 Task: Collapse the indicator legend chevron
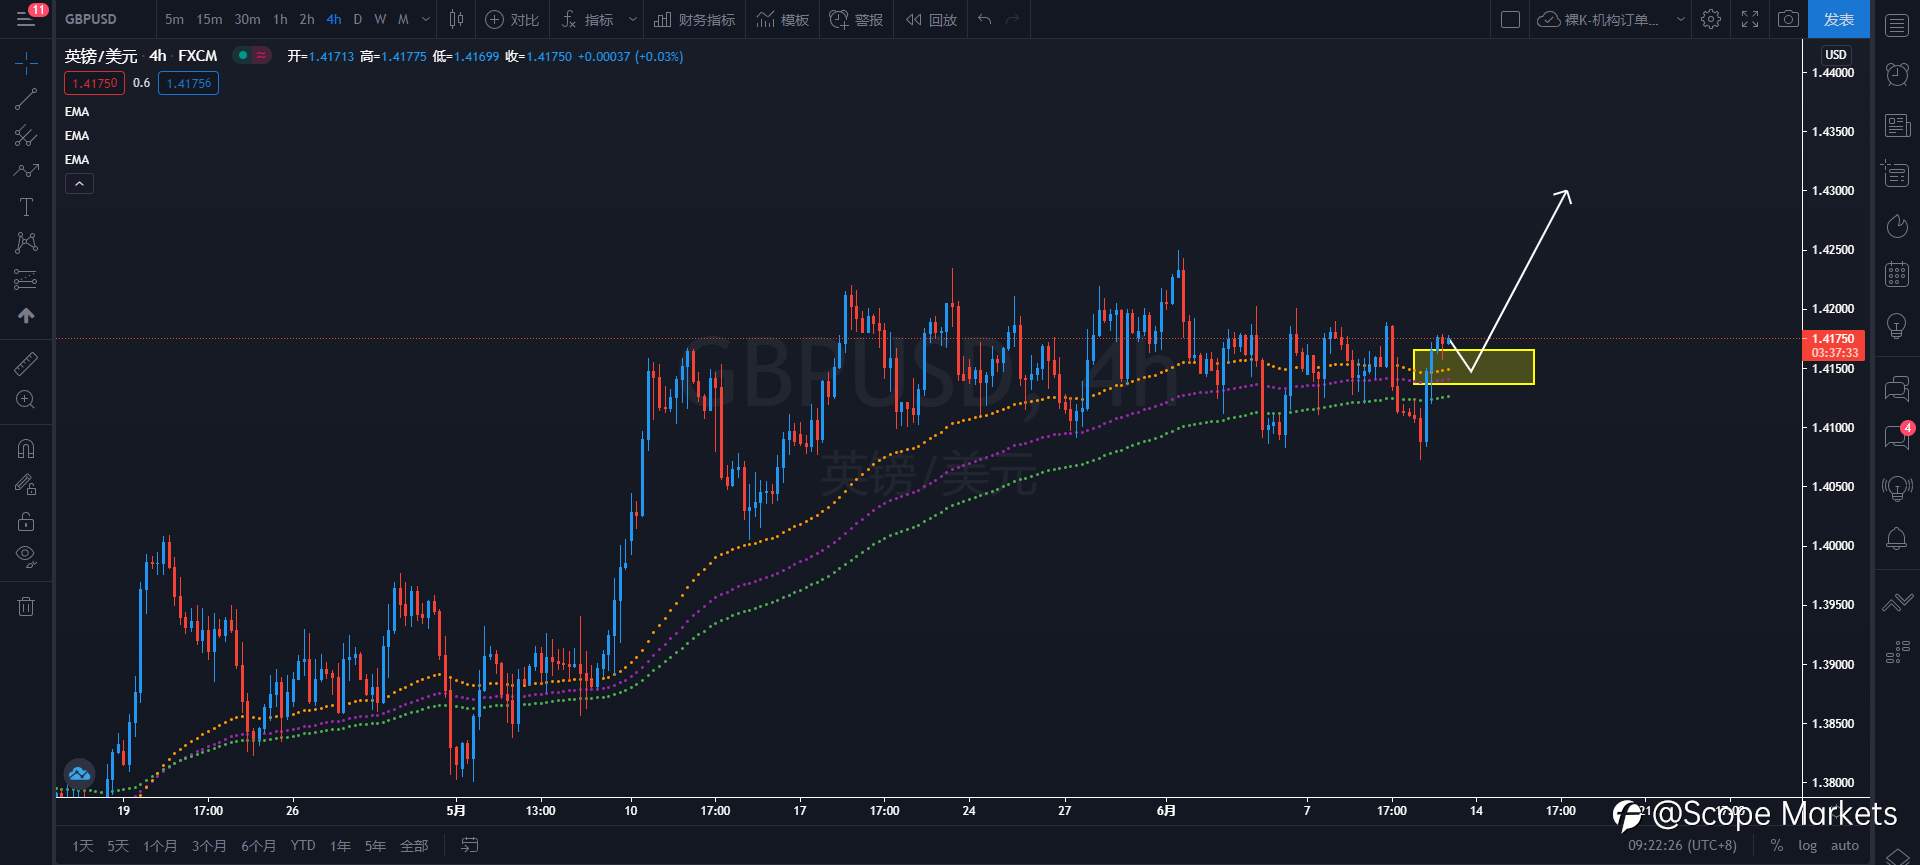(79, 183)
